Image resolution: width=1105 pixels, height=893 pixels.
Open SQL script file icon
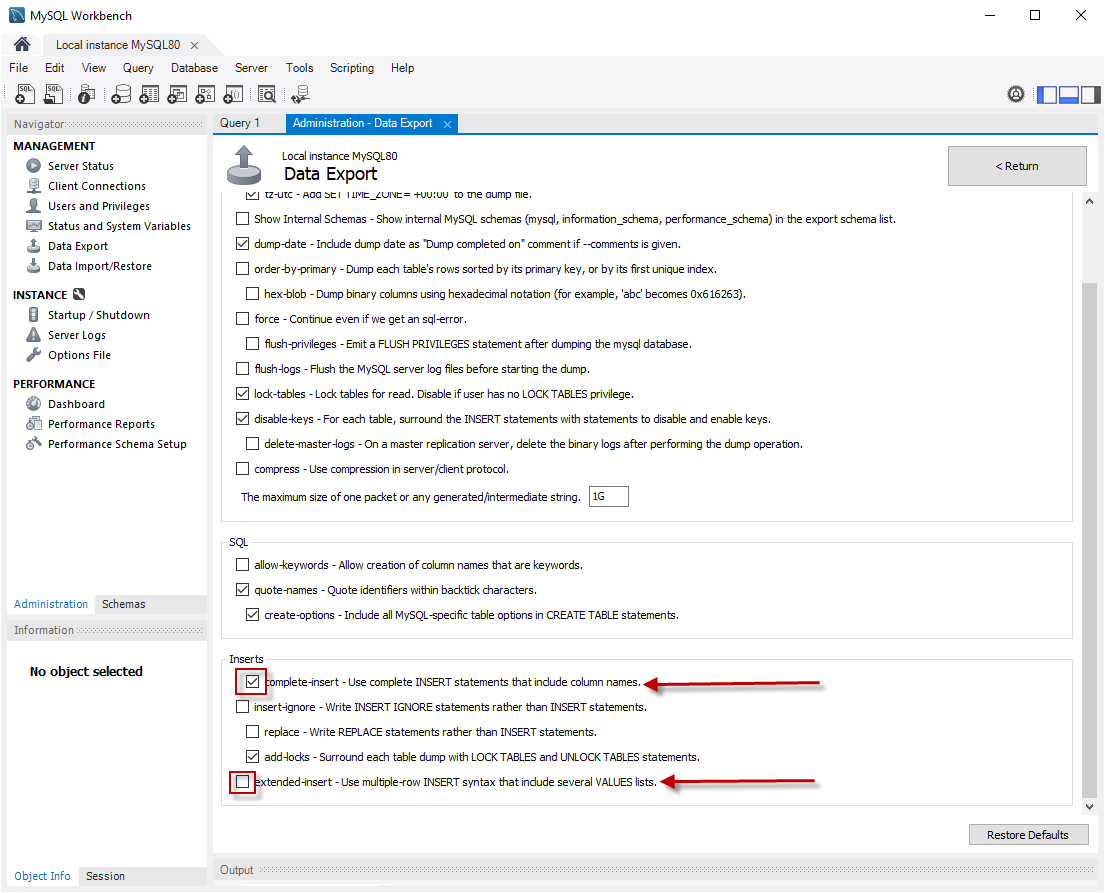coord(54,94)
